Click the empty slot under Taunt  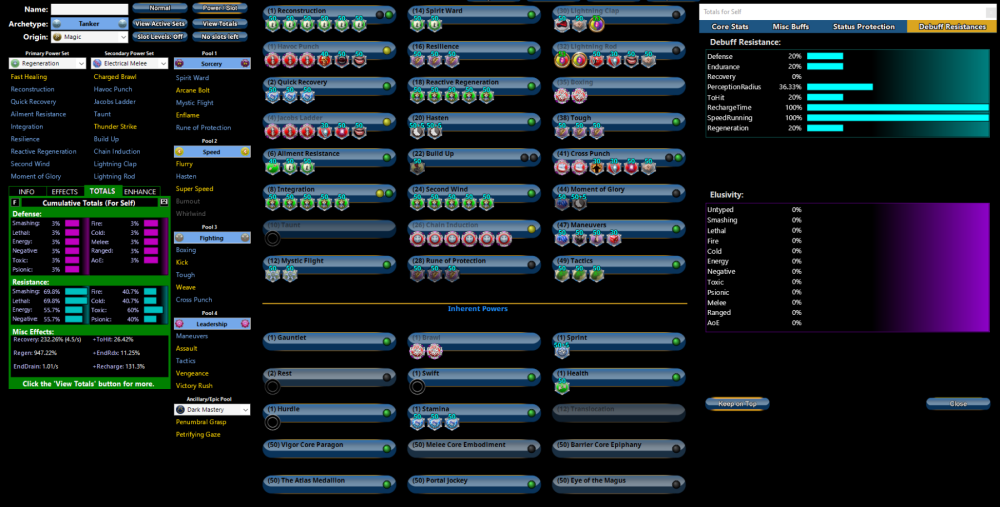[x=272, y=238]
